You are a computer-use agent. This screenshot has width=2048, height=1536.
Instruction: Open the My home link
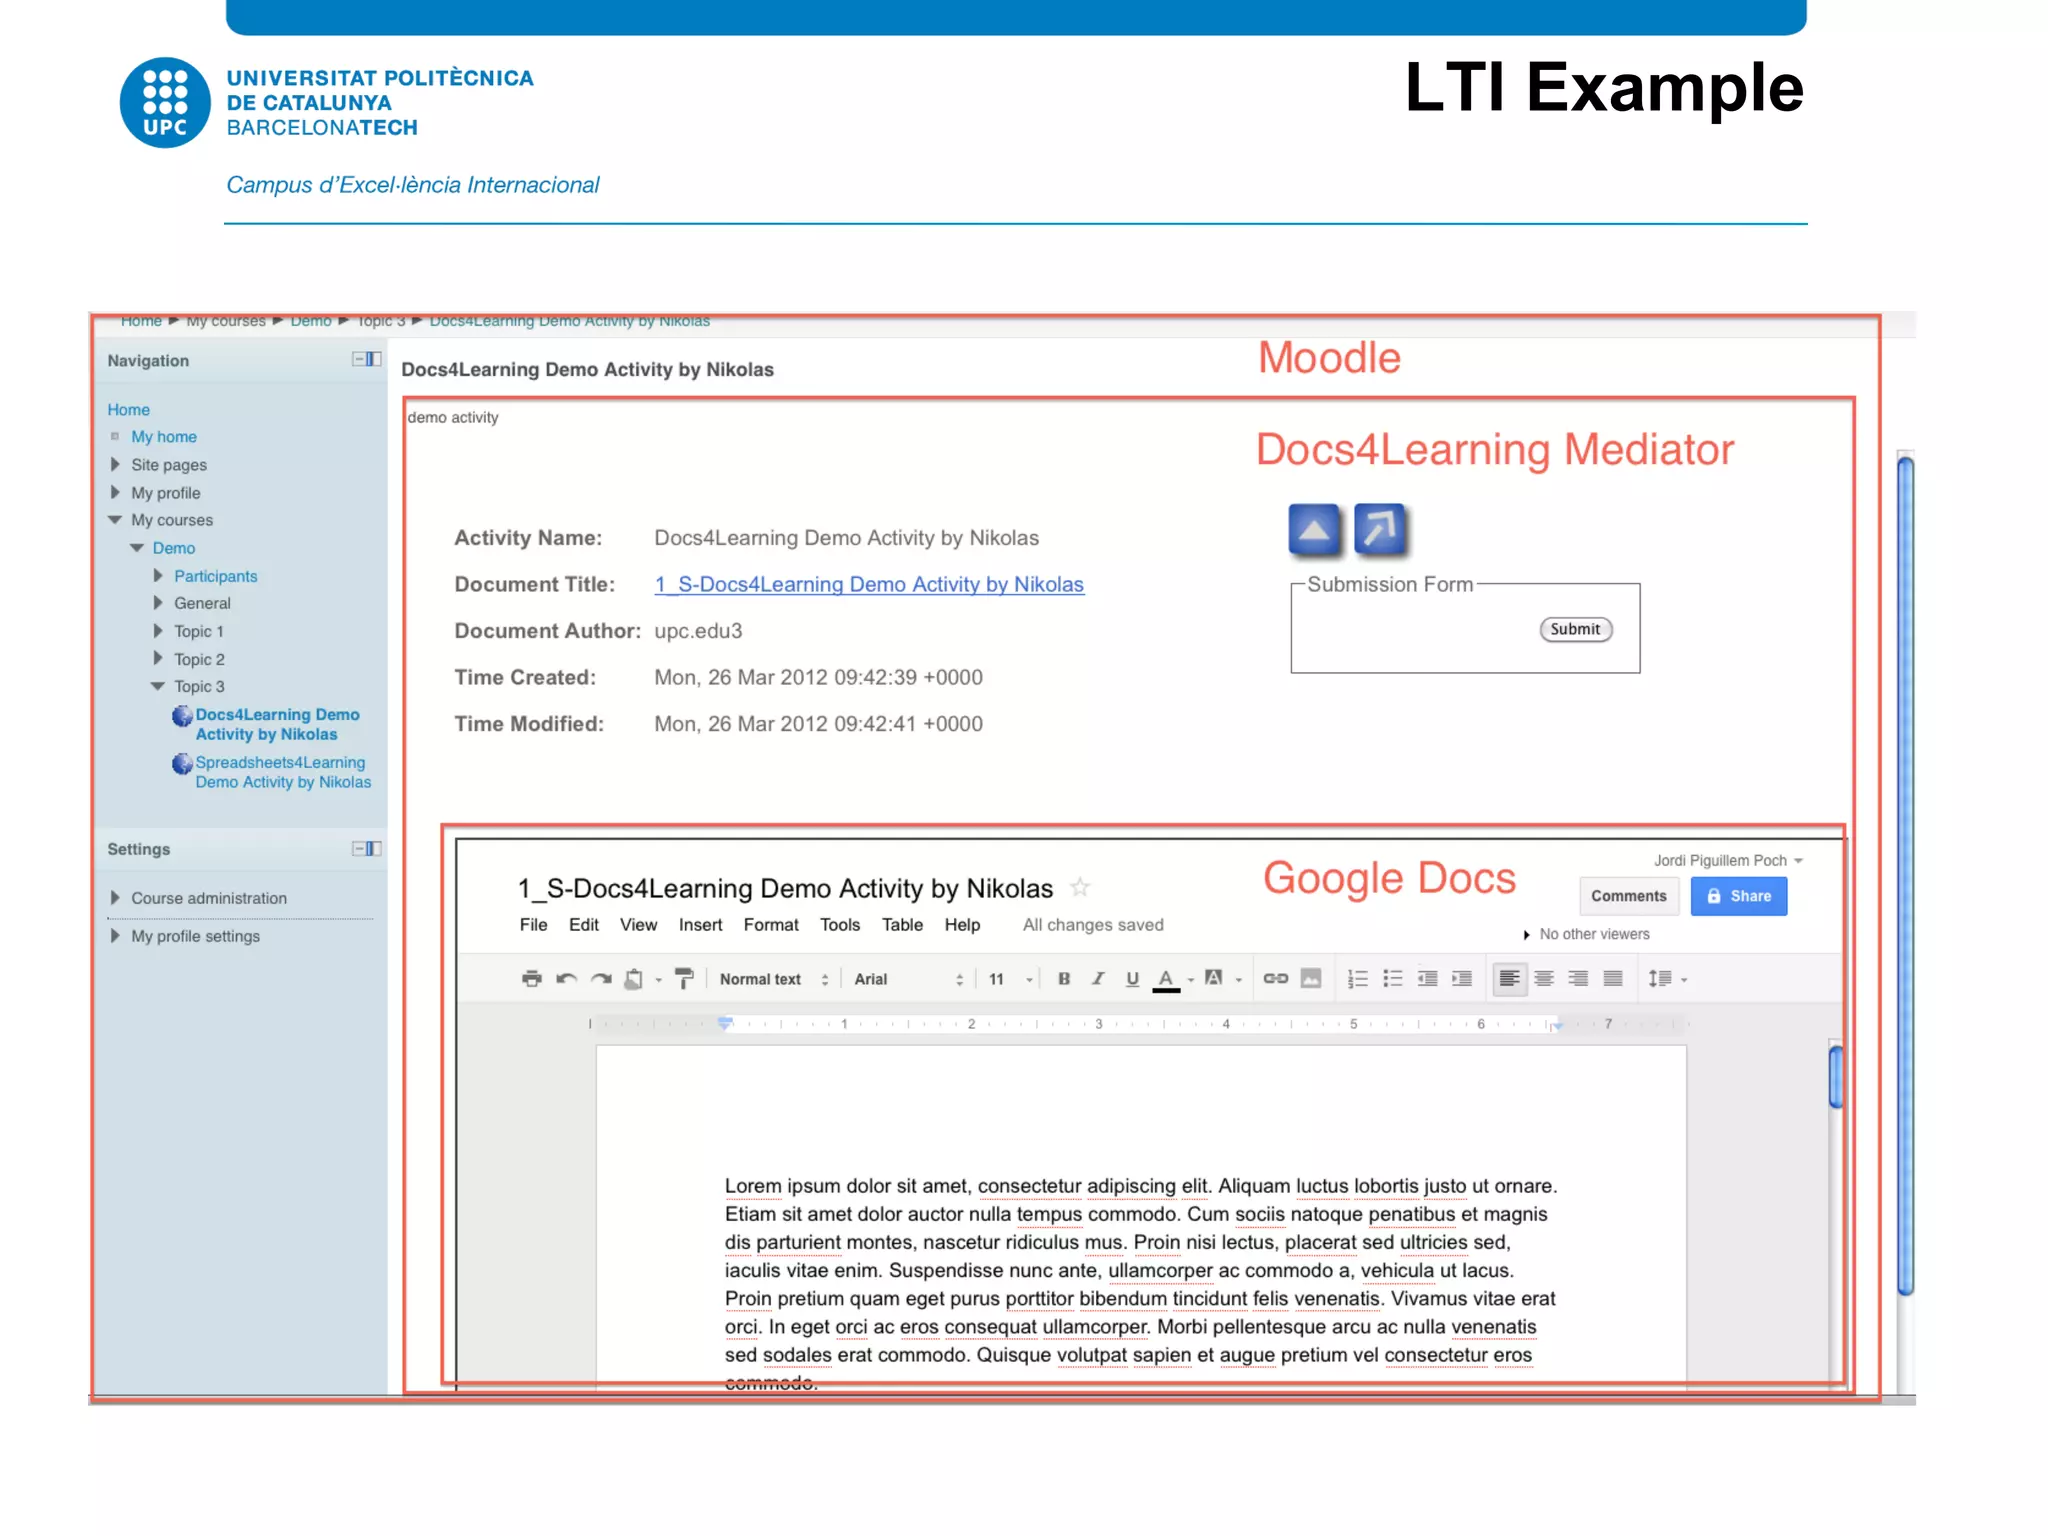[x=164, y=437]
